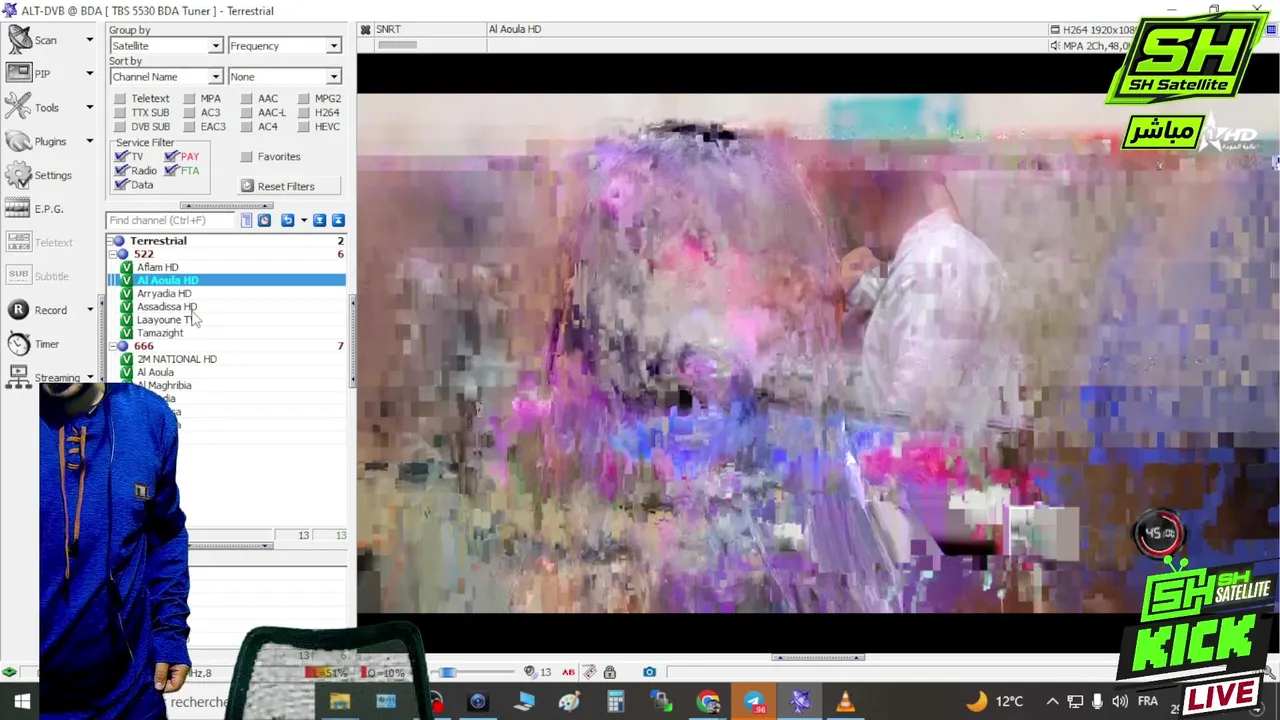Image resolution: width=1280 pixels, height=720 pixels.
Task: Open the PIP picture-in-picture option
Action: click(x=48, y=73)
